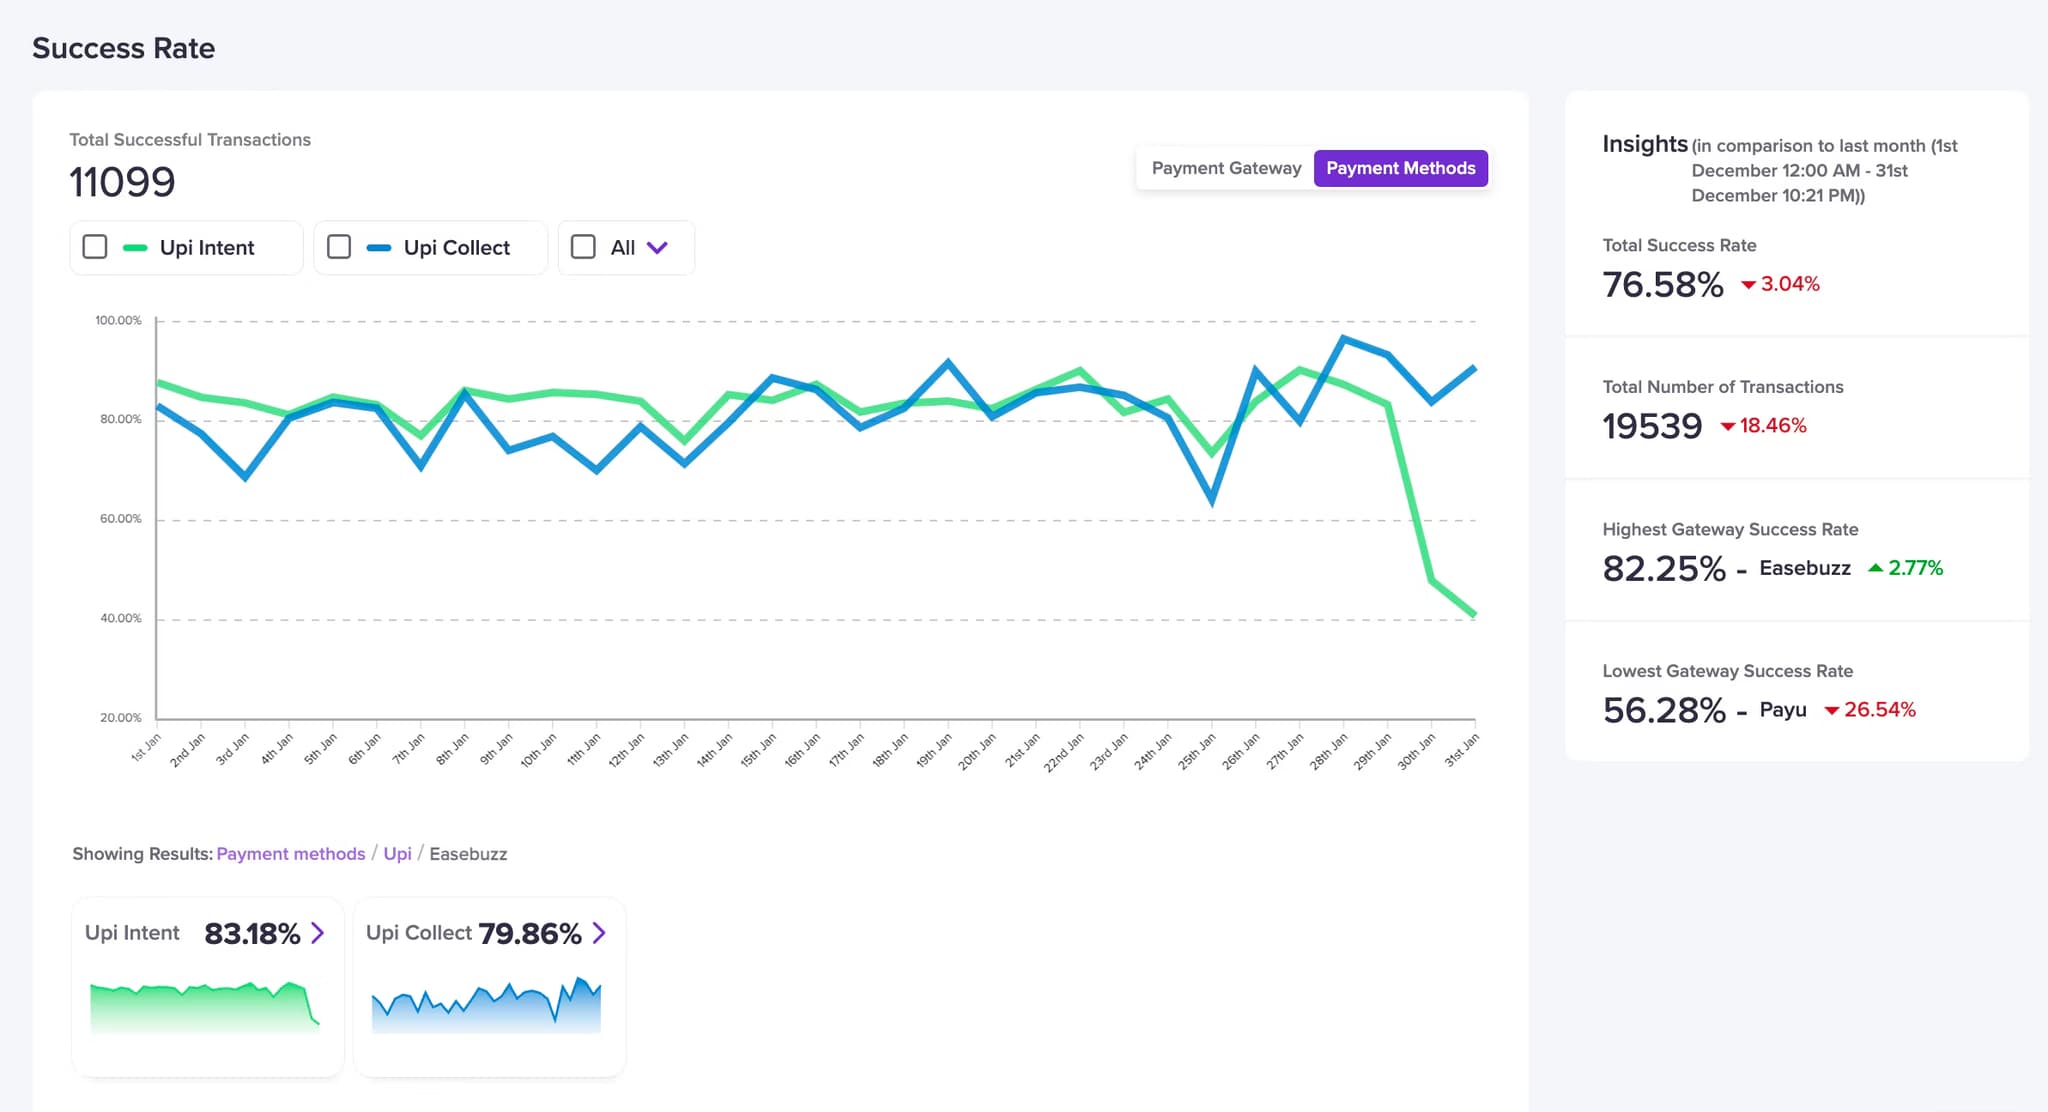Enable the Upi Collect checkbox
The image size is (2048, 1112).
click(x=339, y=246)
